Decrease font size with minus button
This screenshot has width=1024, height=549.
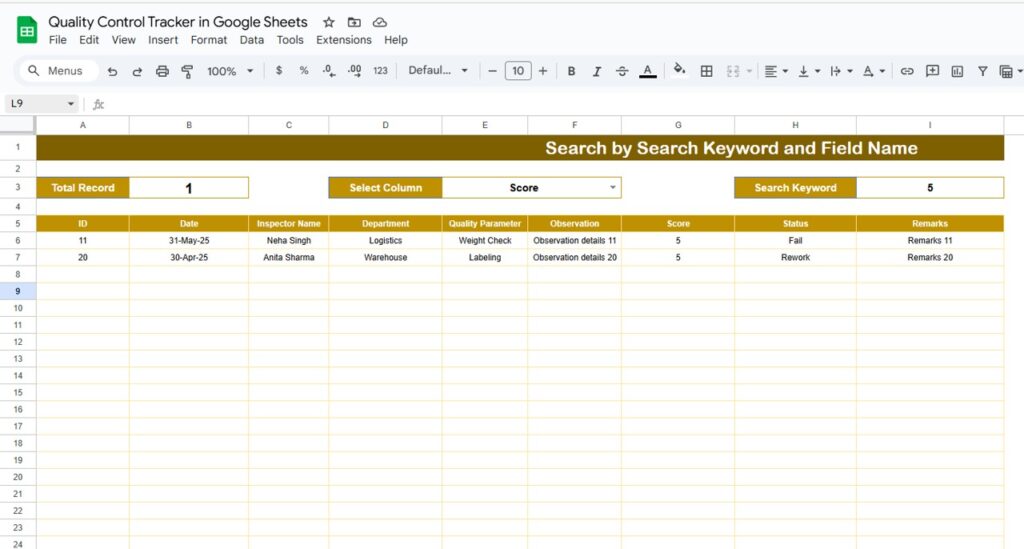492,71
